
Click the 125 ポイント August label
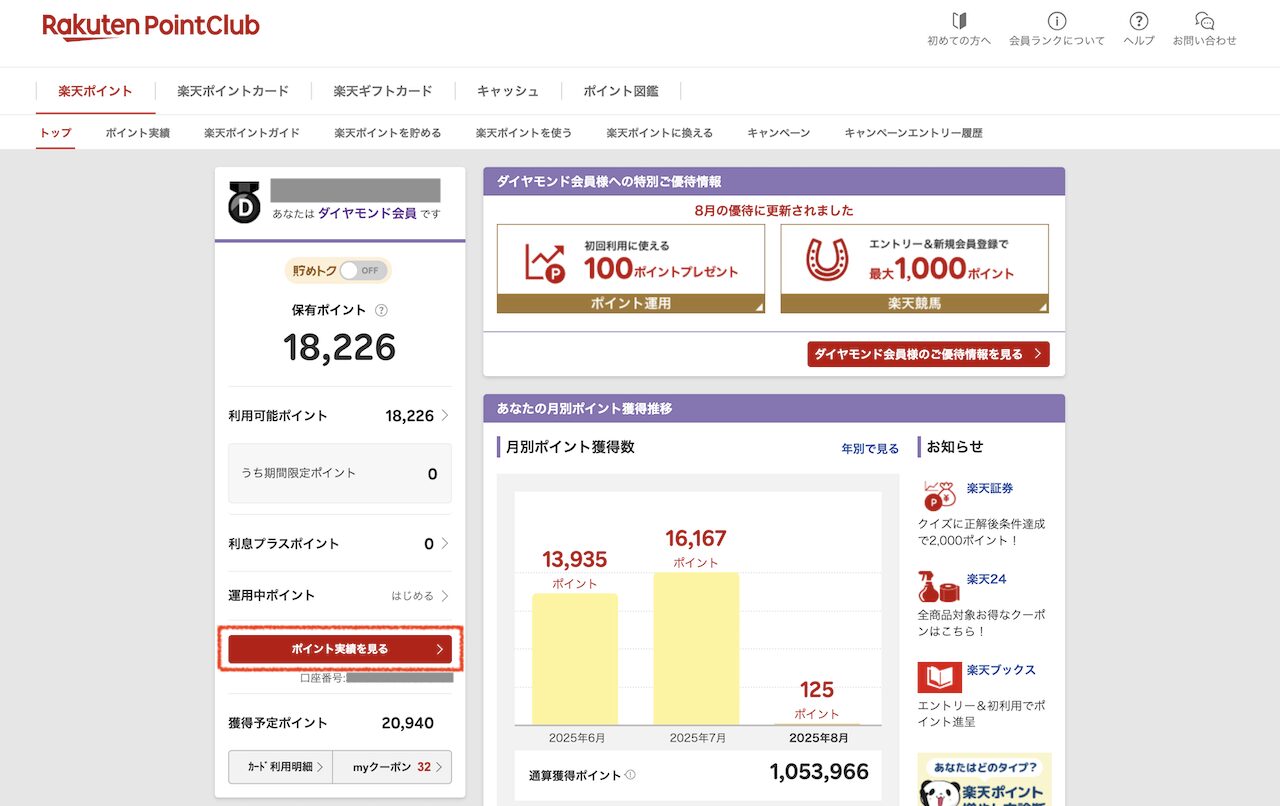(x=817, y=699)
